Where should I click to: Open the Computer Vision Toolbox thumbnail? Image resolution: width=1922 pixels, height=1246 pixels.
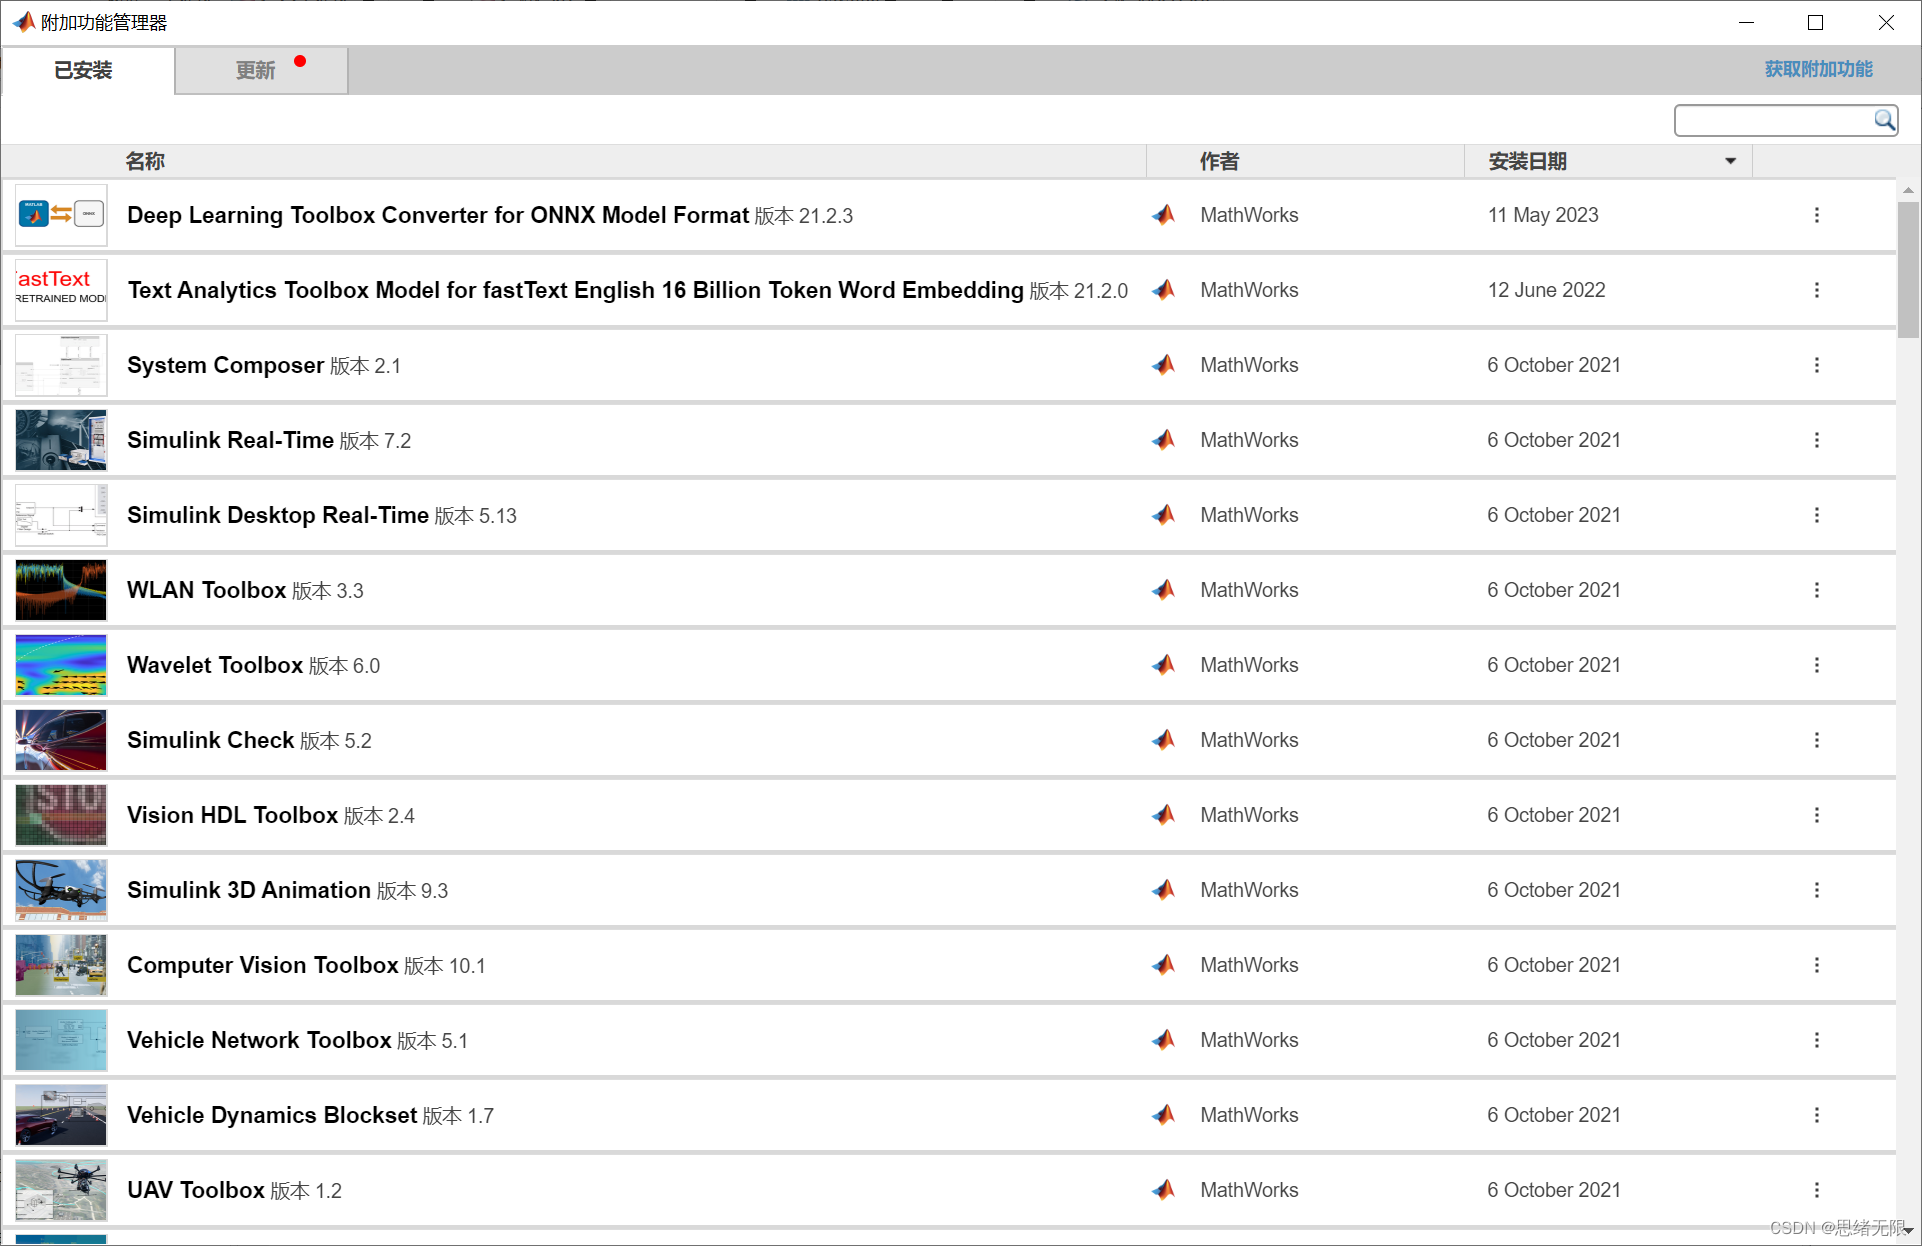click(x=61, y=965)
